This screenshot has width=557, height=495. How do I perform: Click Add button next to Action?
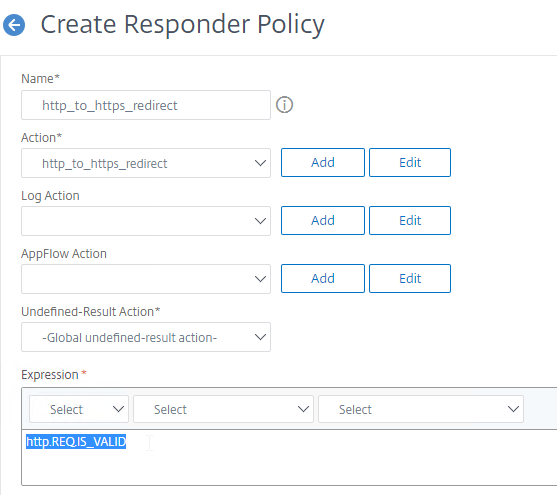tap(323, 162)
